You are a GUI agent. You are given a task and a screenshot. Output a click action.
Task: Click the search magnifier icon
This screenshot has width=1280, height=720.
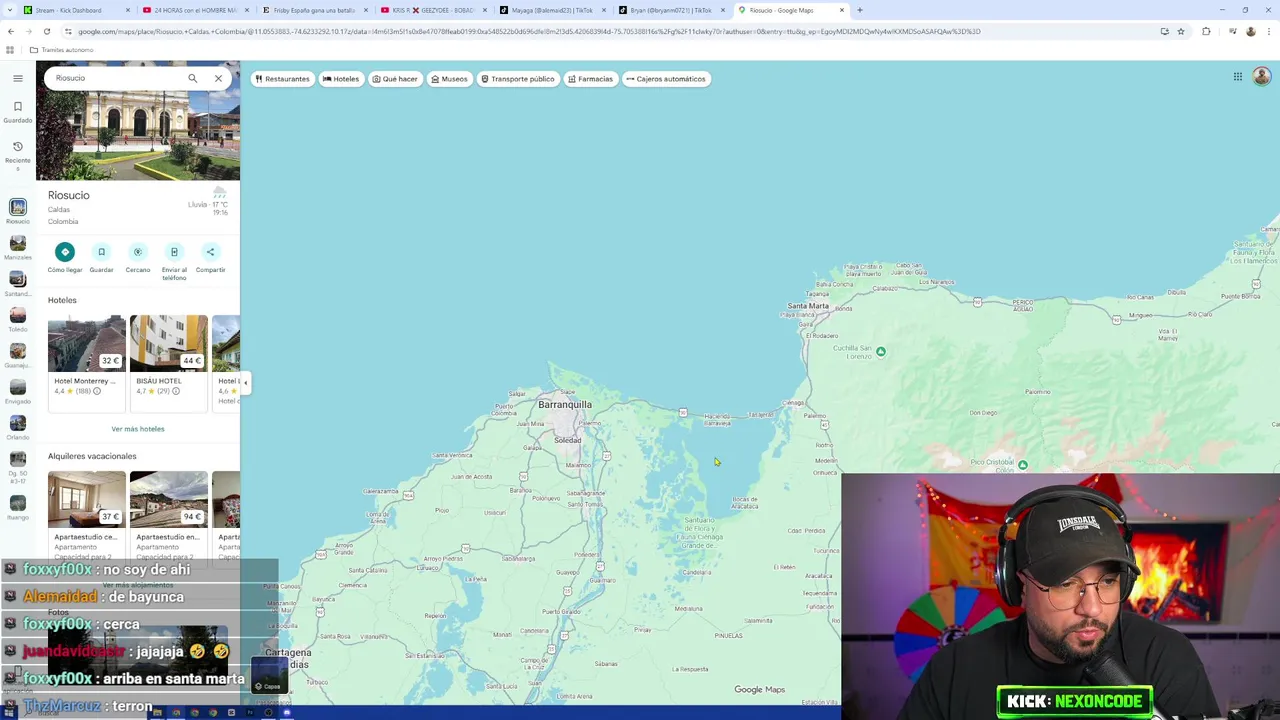[193, 78]
